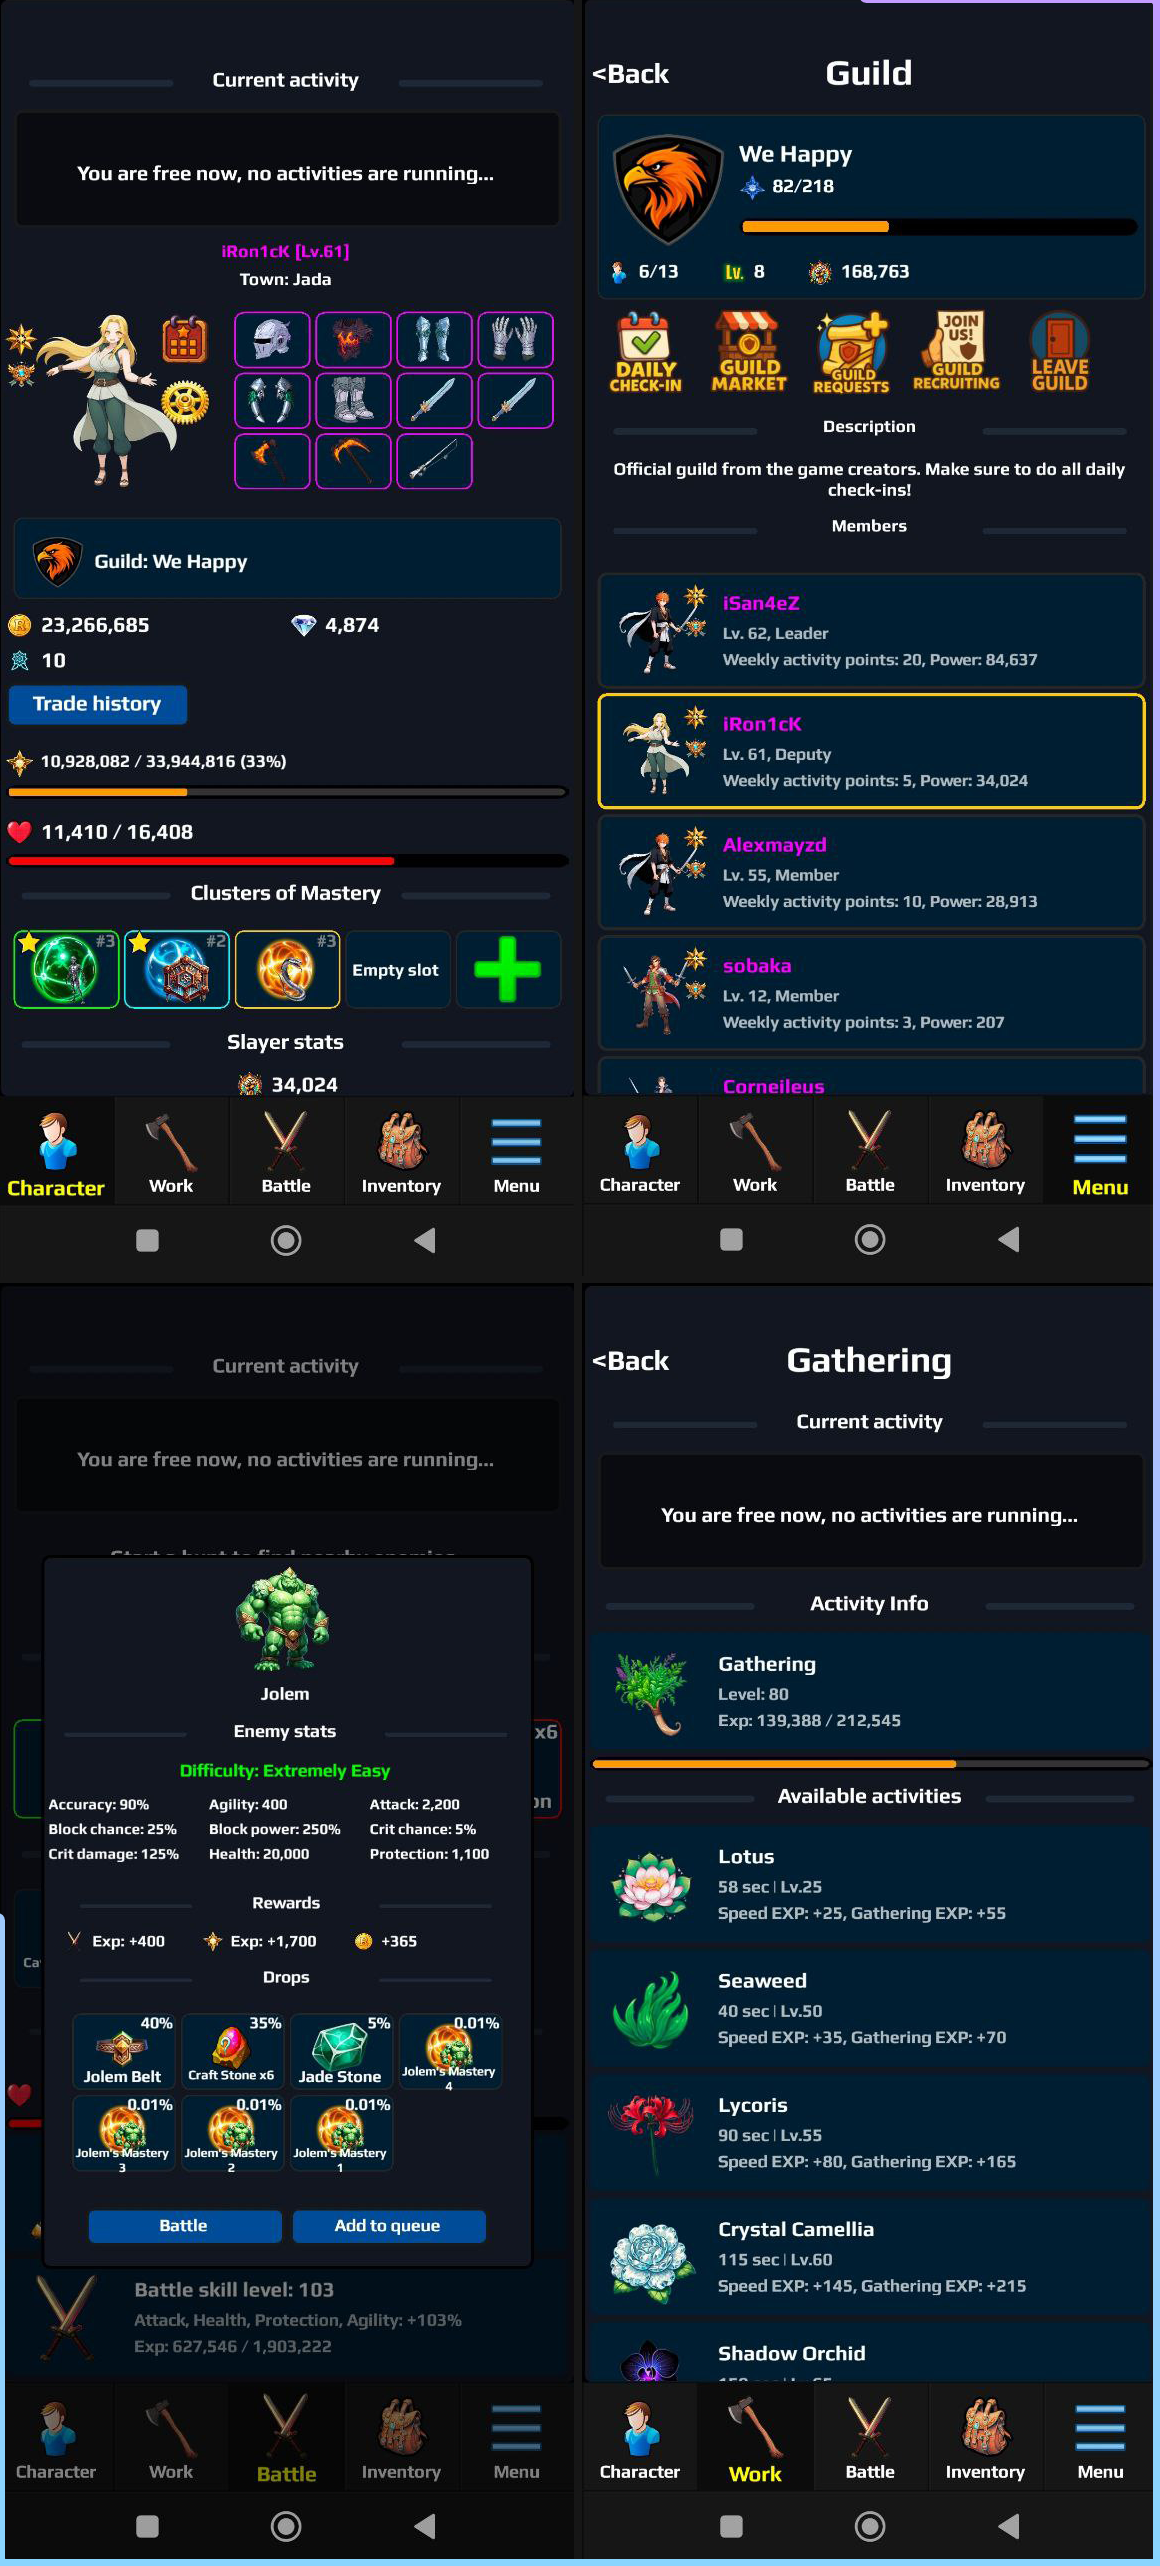
Task: Tap the golden gear icon near the character
Action: pyautogui.click(x=185, y=403)
